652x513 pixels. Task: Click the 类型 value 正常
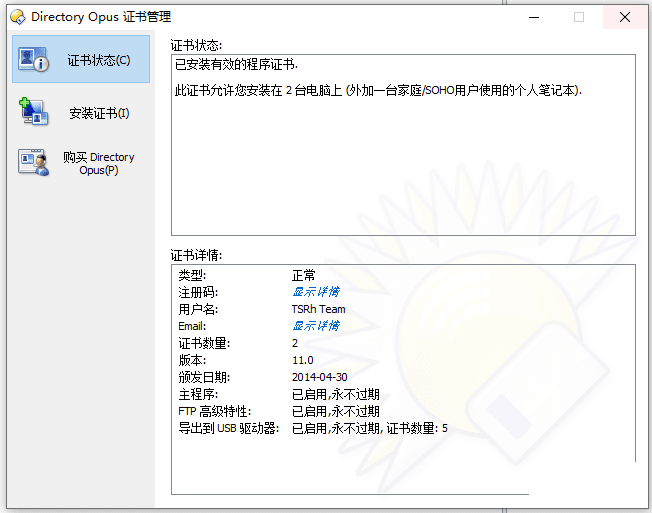point(304,275)
